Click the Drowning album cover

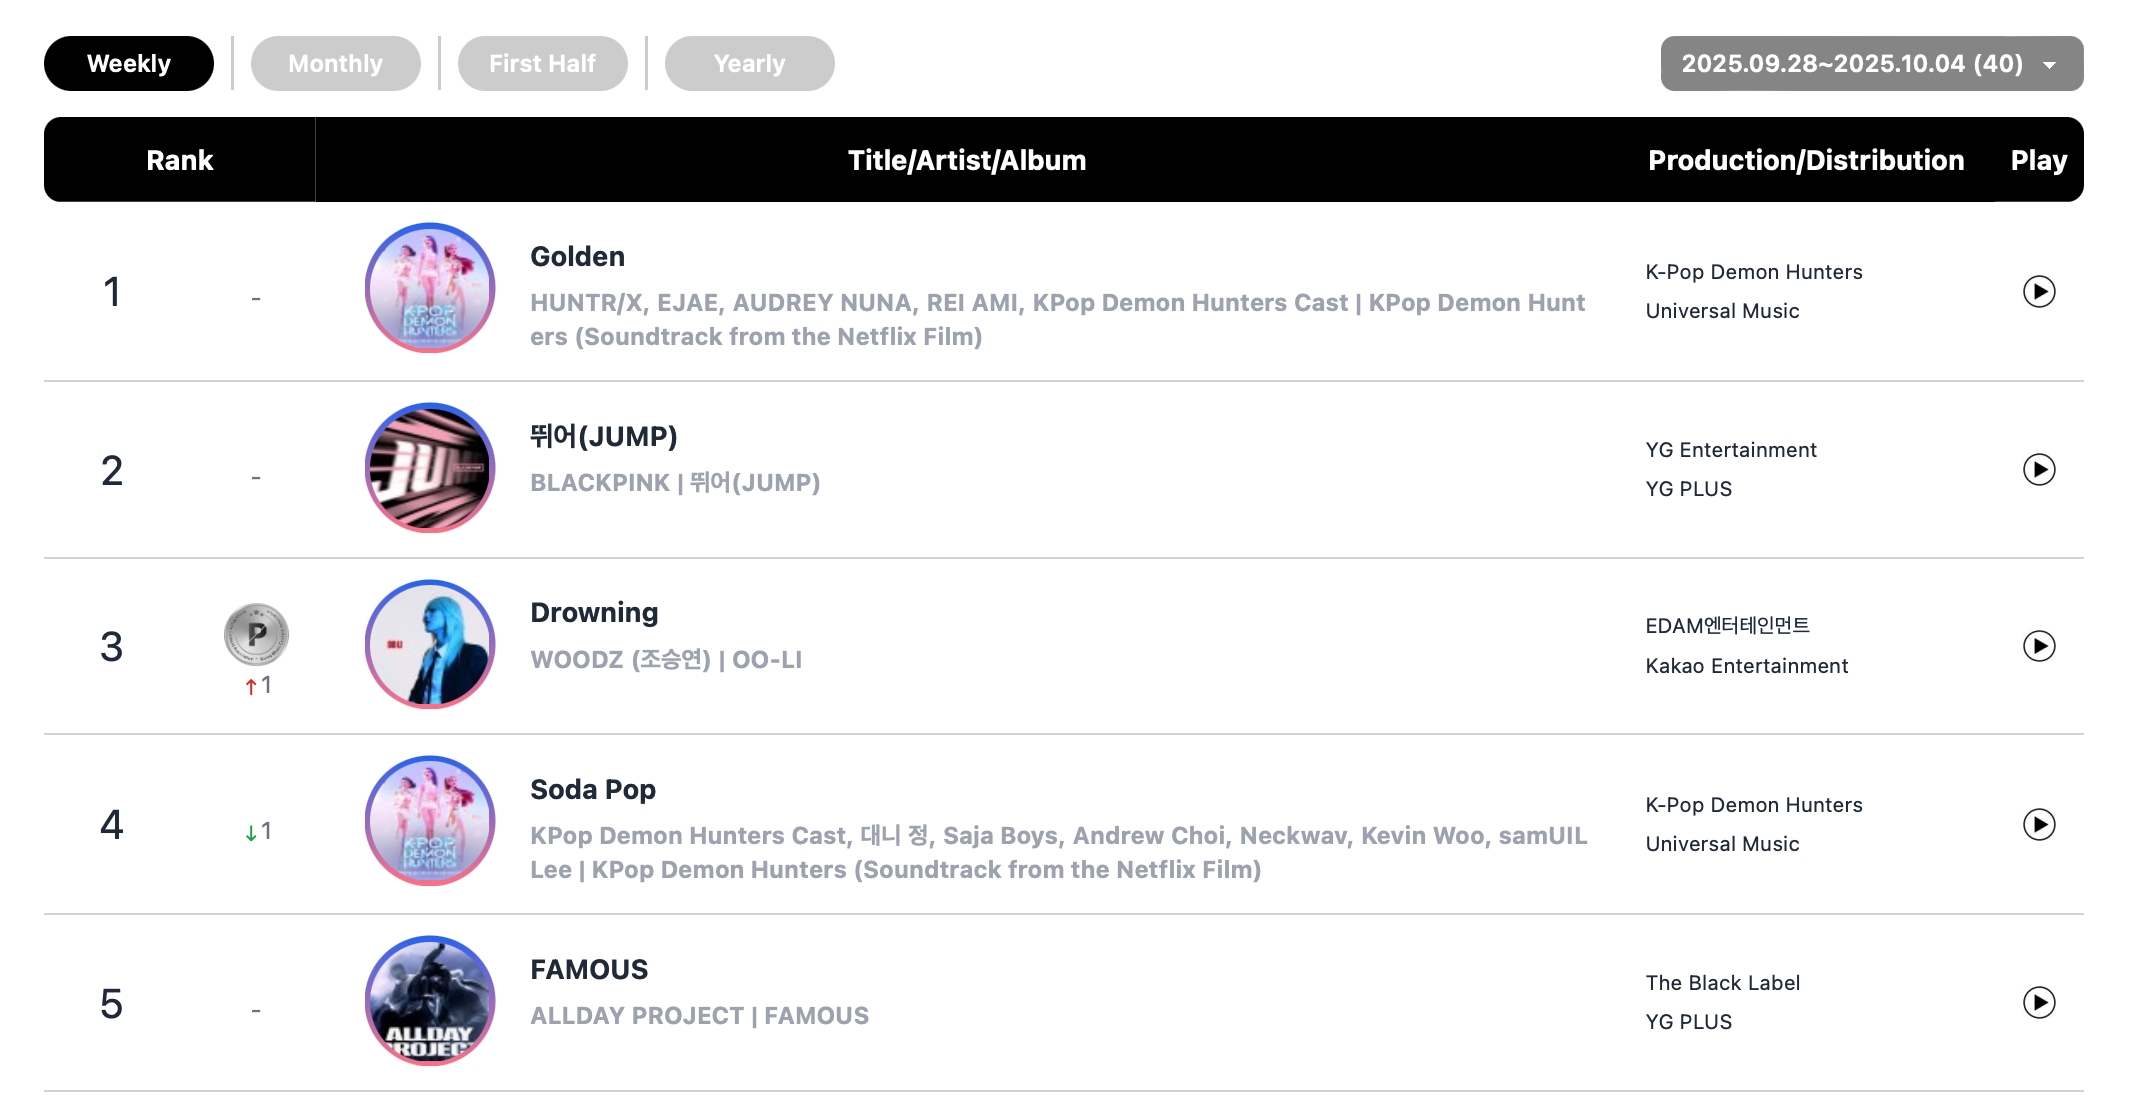(x=430, y=645)
